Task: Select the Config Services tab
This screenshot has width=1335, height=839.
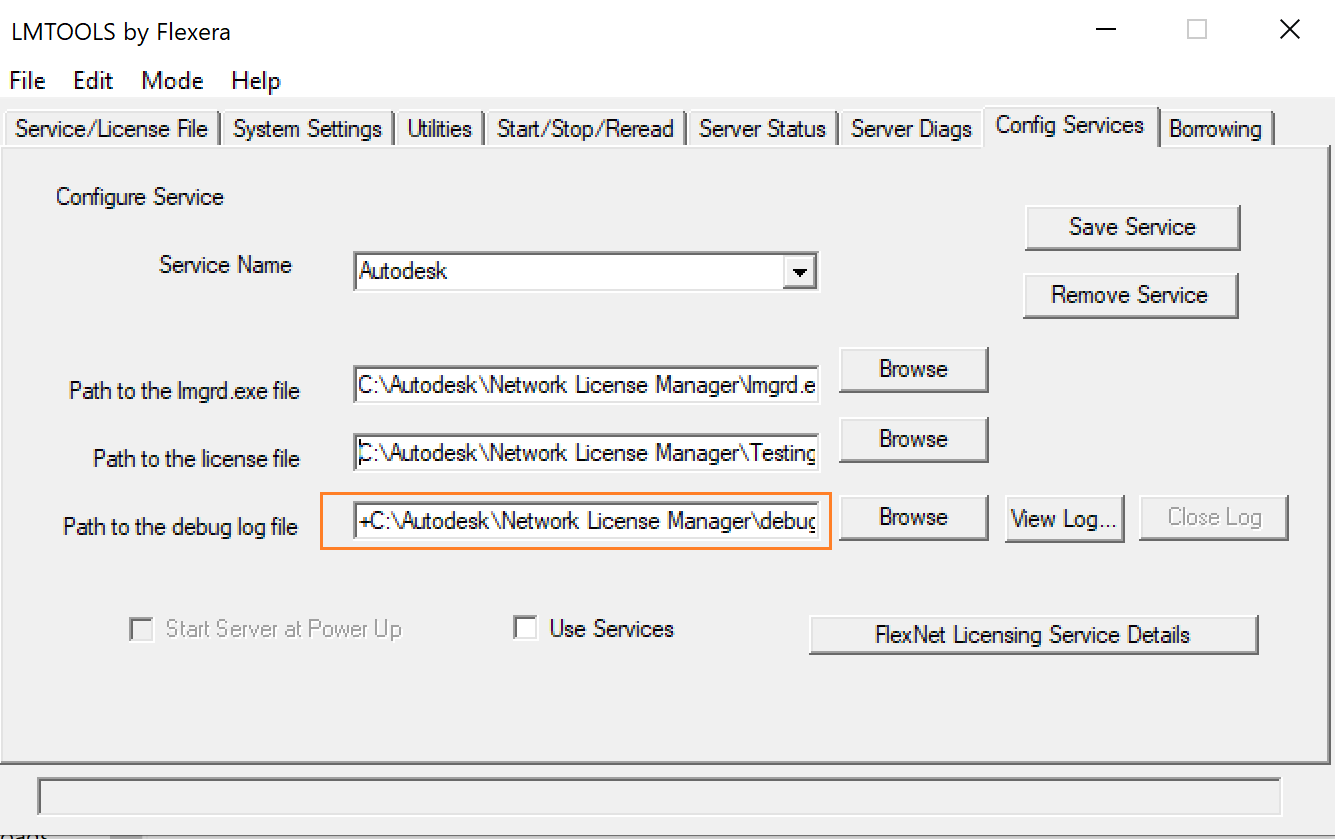Action: pos(1070,126)
